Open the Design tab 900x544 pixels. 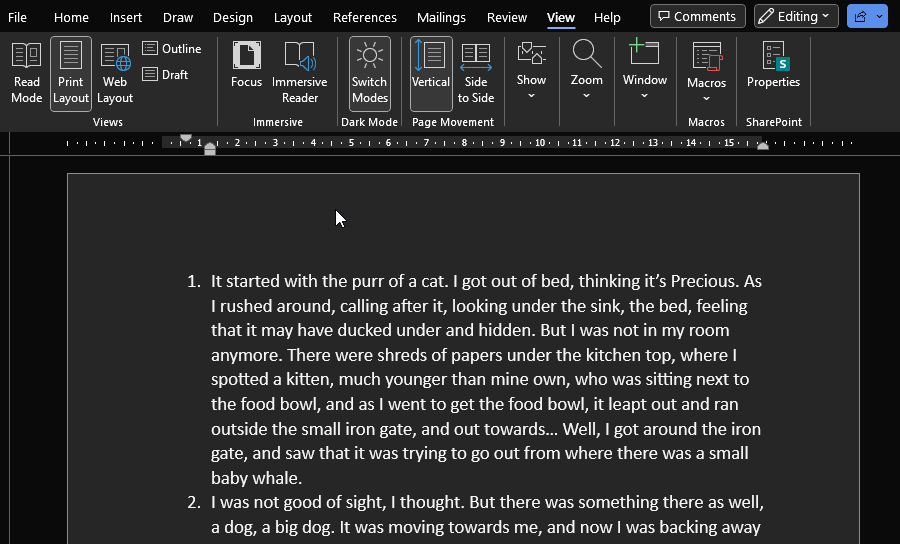[232, 17]
